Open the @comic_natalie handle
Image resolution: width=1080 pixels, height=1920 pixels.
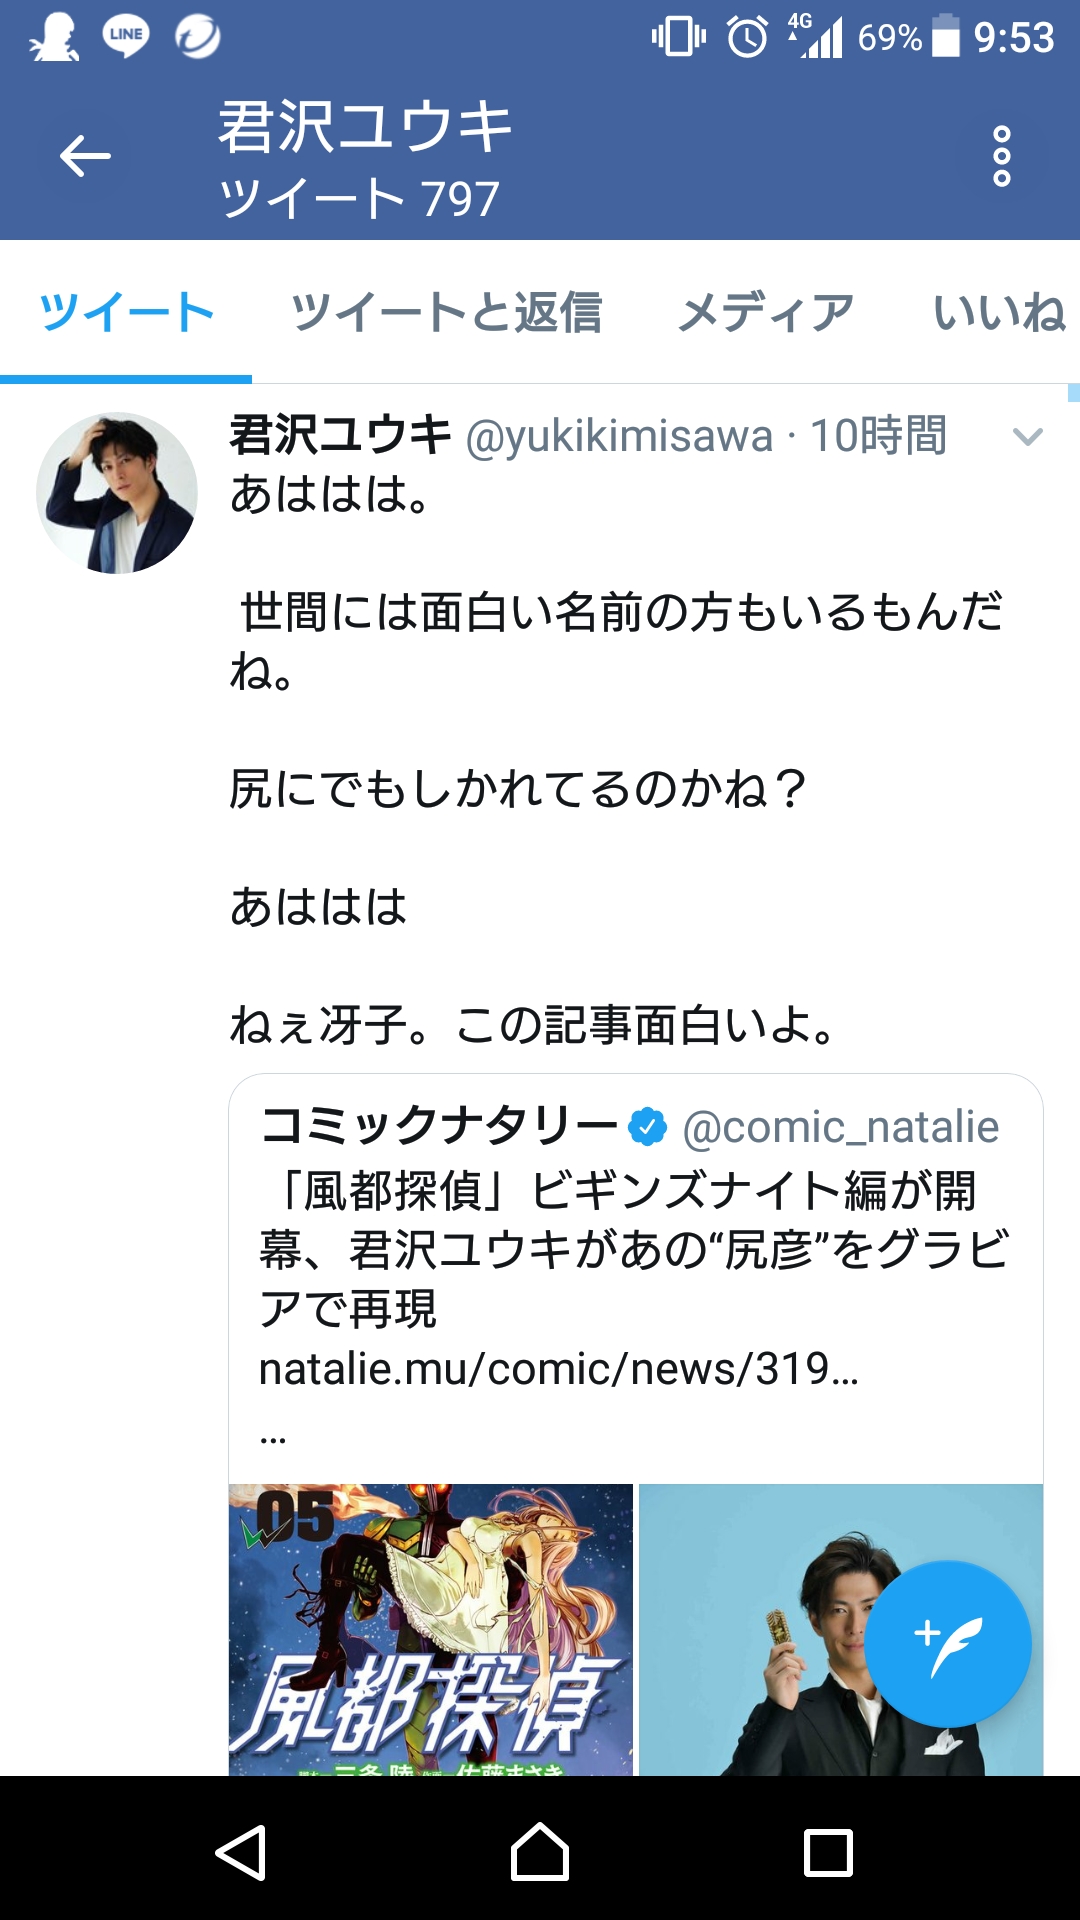point(840,1127)
